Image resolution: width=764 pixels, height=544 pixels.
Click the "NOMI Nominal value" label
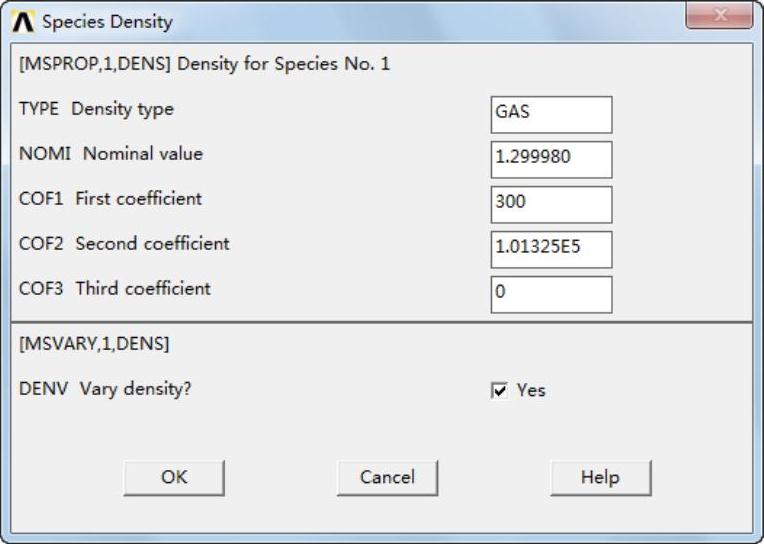coord(110,154)
